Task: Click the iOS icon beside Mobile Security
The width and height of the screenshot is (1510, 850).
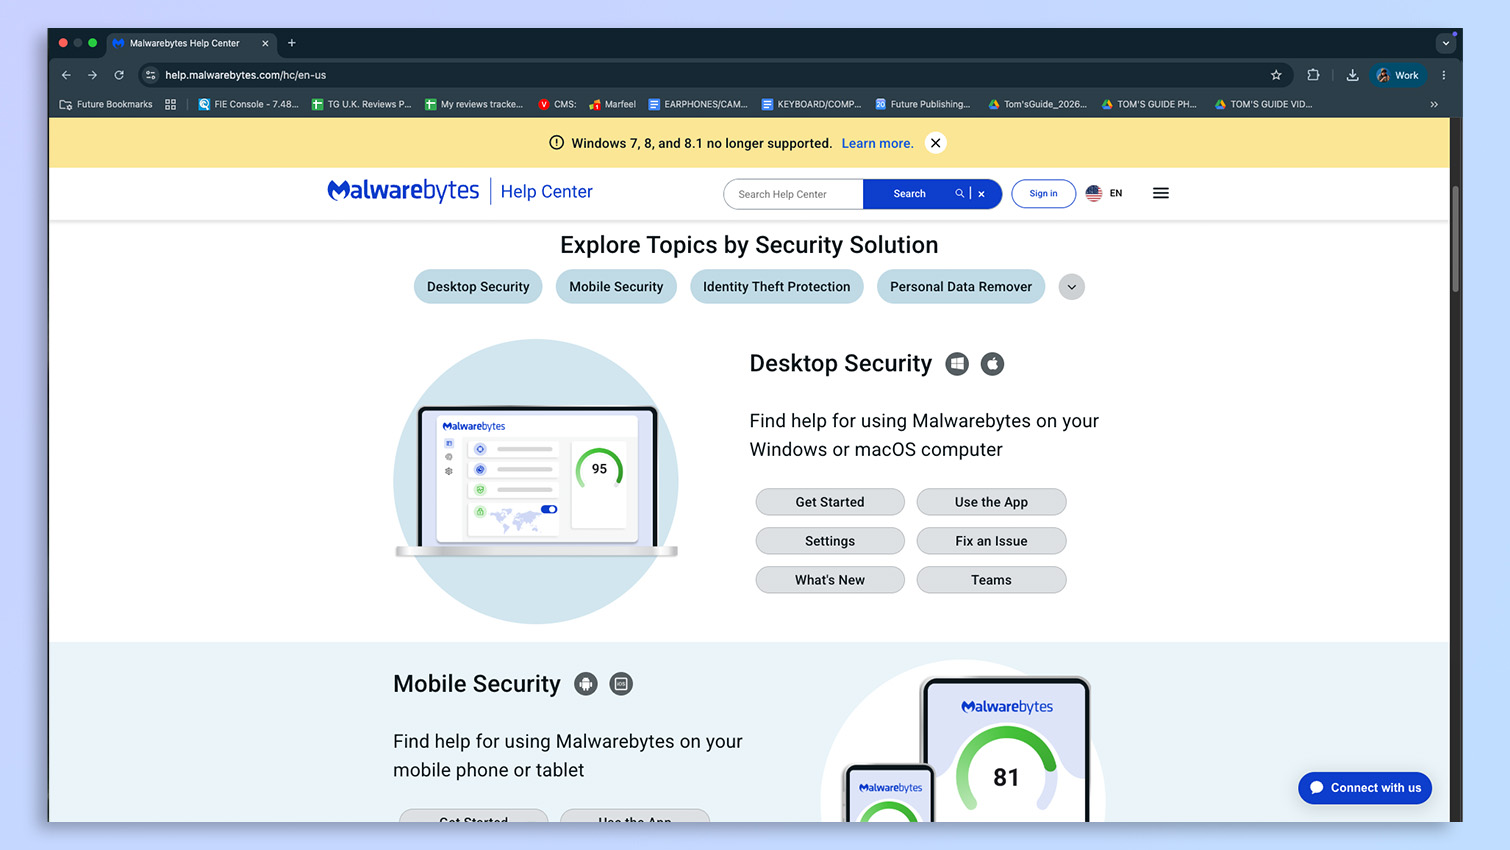Action: click(621, 684)
